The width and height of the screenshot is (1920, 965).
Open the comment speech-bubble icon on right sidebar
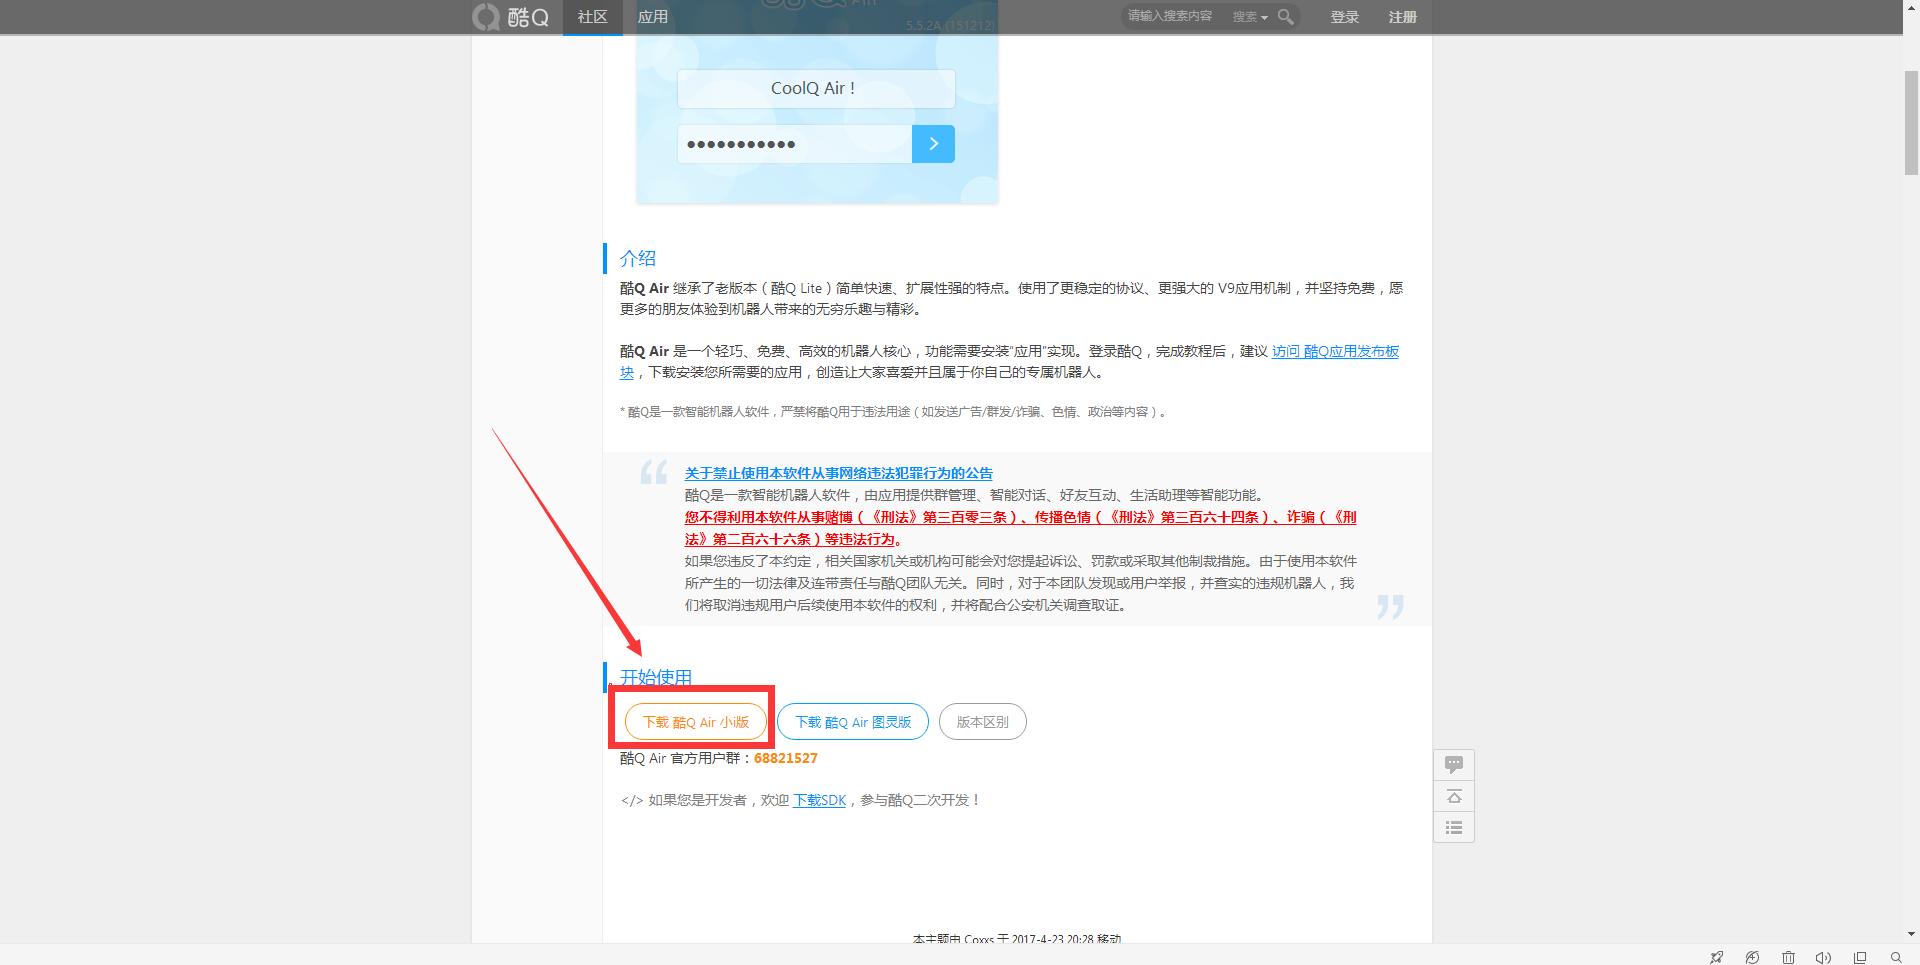point(1454,764)
